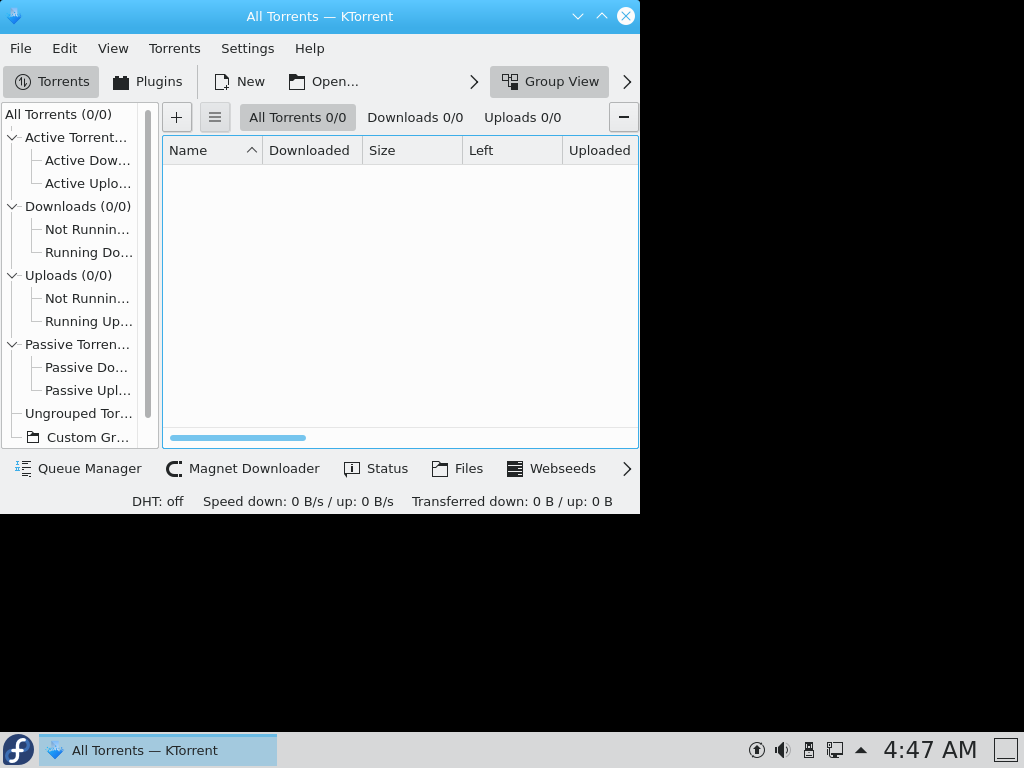Select the Passive Uploads group
This screenshot has height=768, width=1024.
pyautogui.click(x=88, y=391)
